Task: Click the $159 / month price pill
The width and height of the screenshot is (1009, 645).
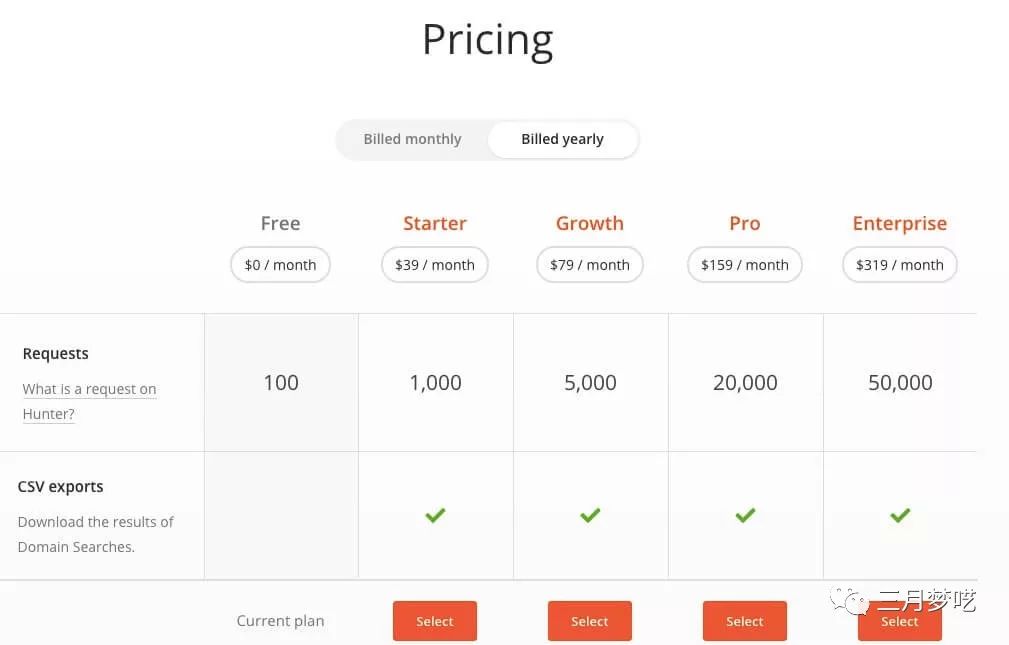Action: [745, 265]
